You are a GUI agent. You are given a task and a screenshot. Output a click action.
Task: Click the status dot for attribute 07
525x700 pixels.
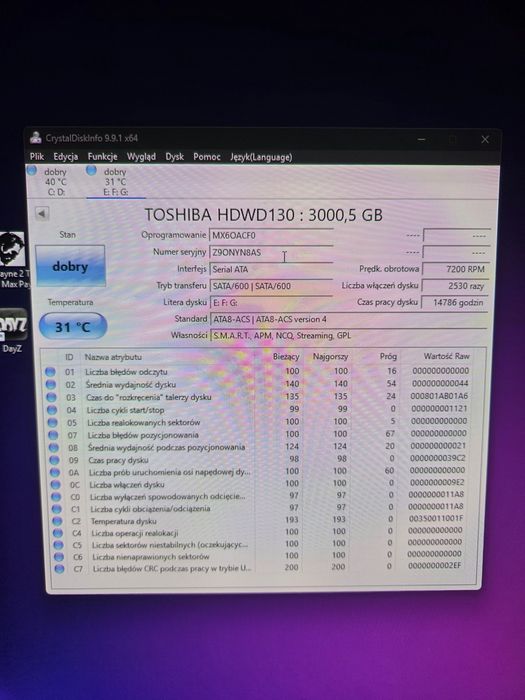53,434
